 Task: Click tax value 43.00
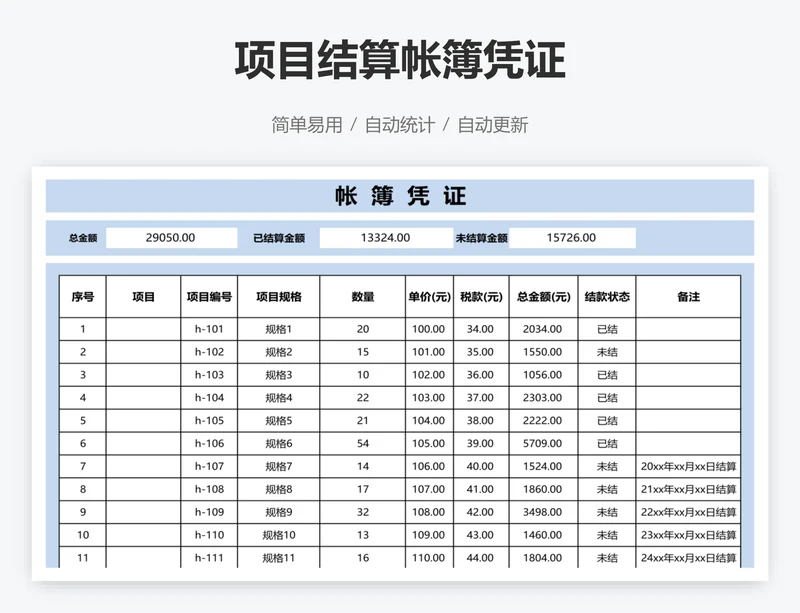click(x=481, y=535)
